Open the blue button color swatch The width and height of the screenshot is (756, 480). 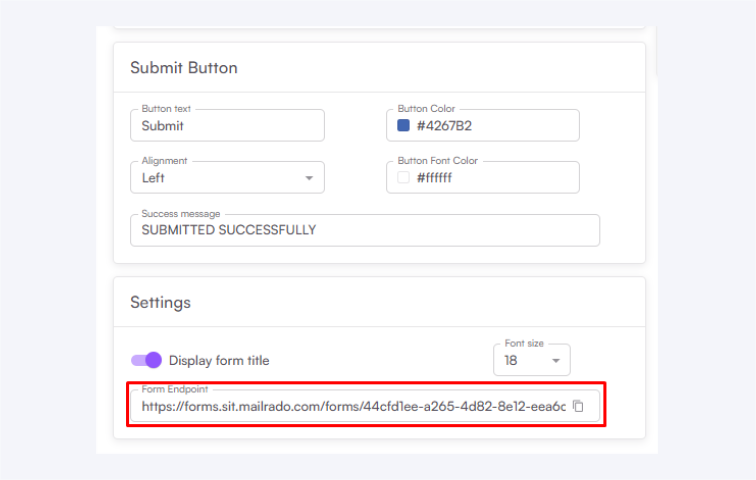(x=404, y=126)
